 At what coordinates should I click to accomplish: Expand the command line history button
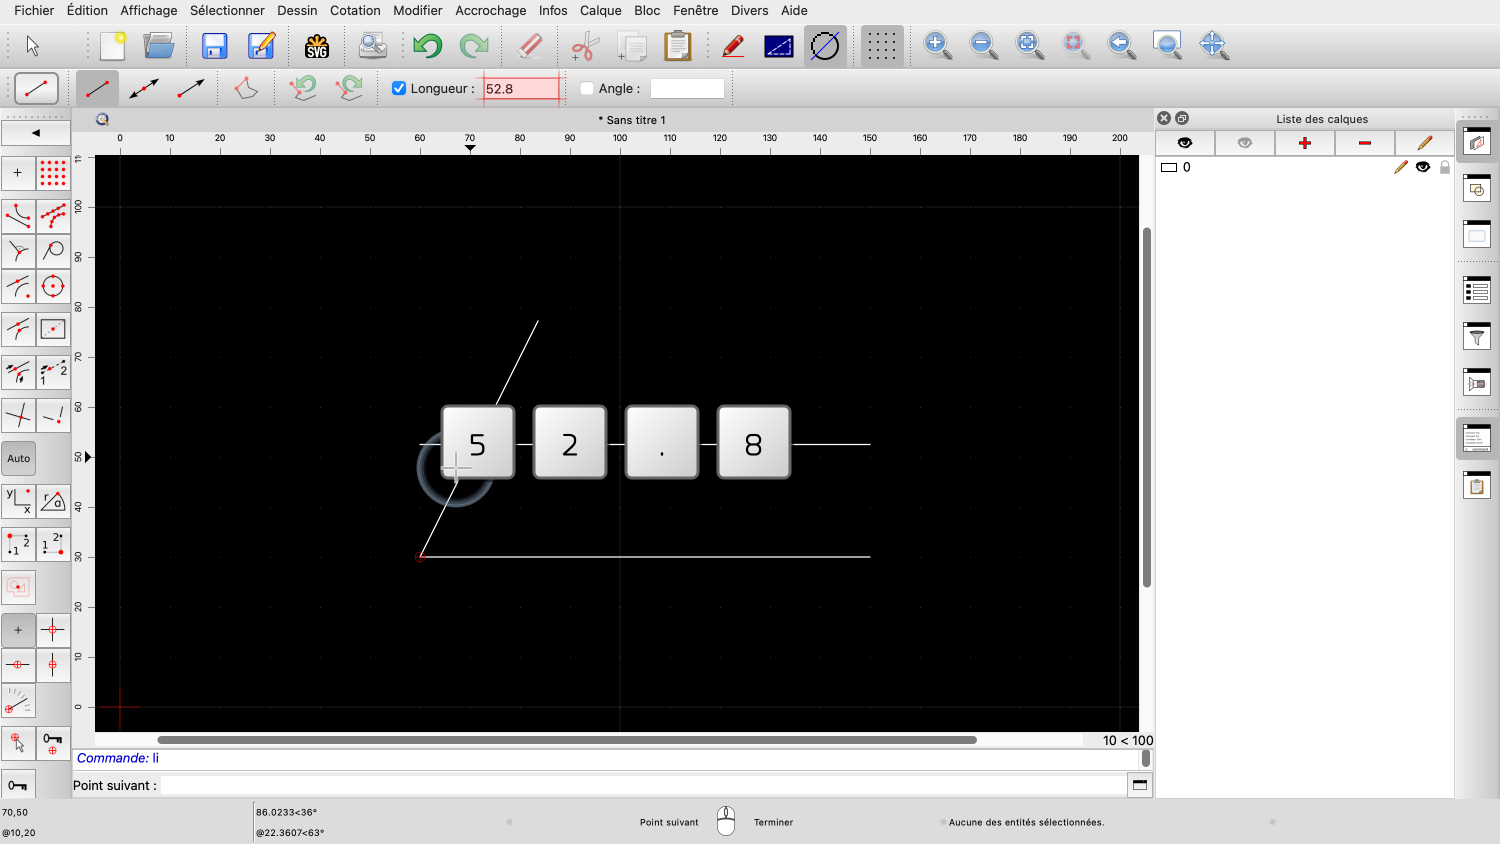coord(1139,785)
